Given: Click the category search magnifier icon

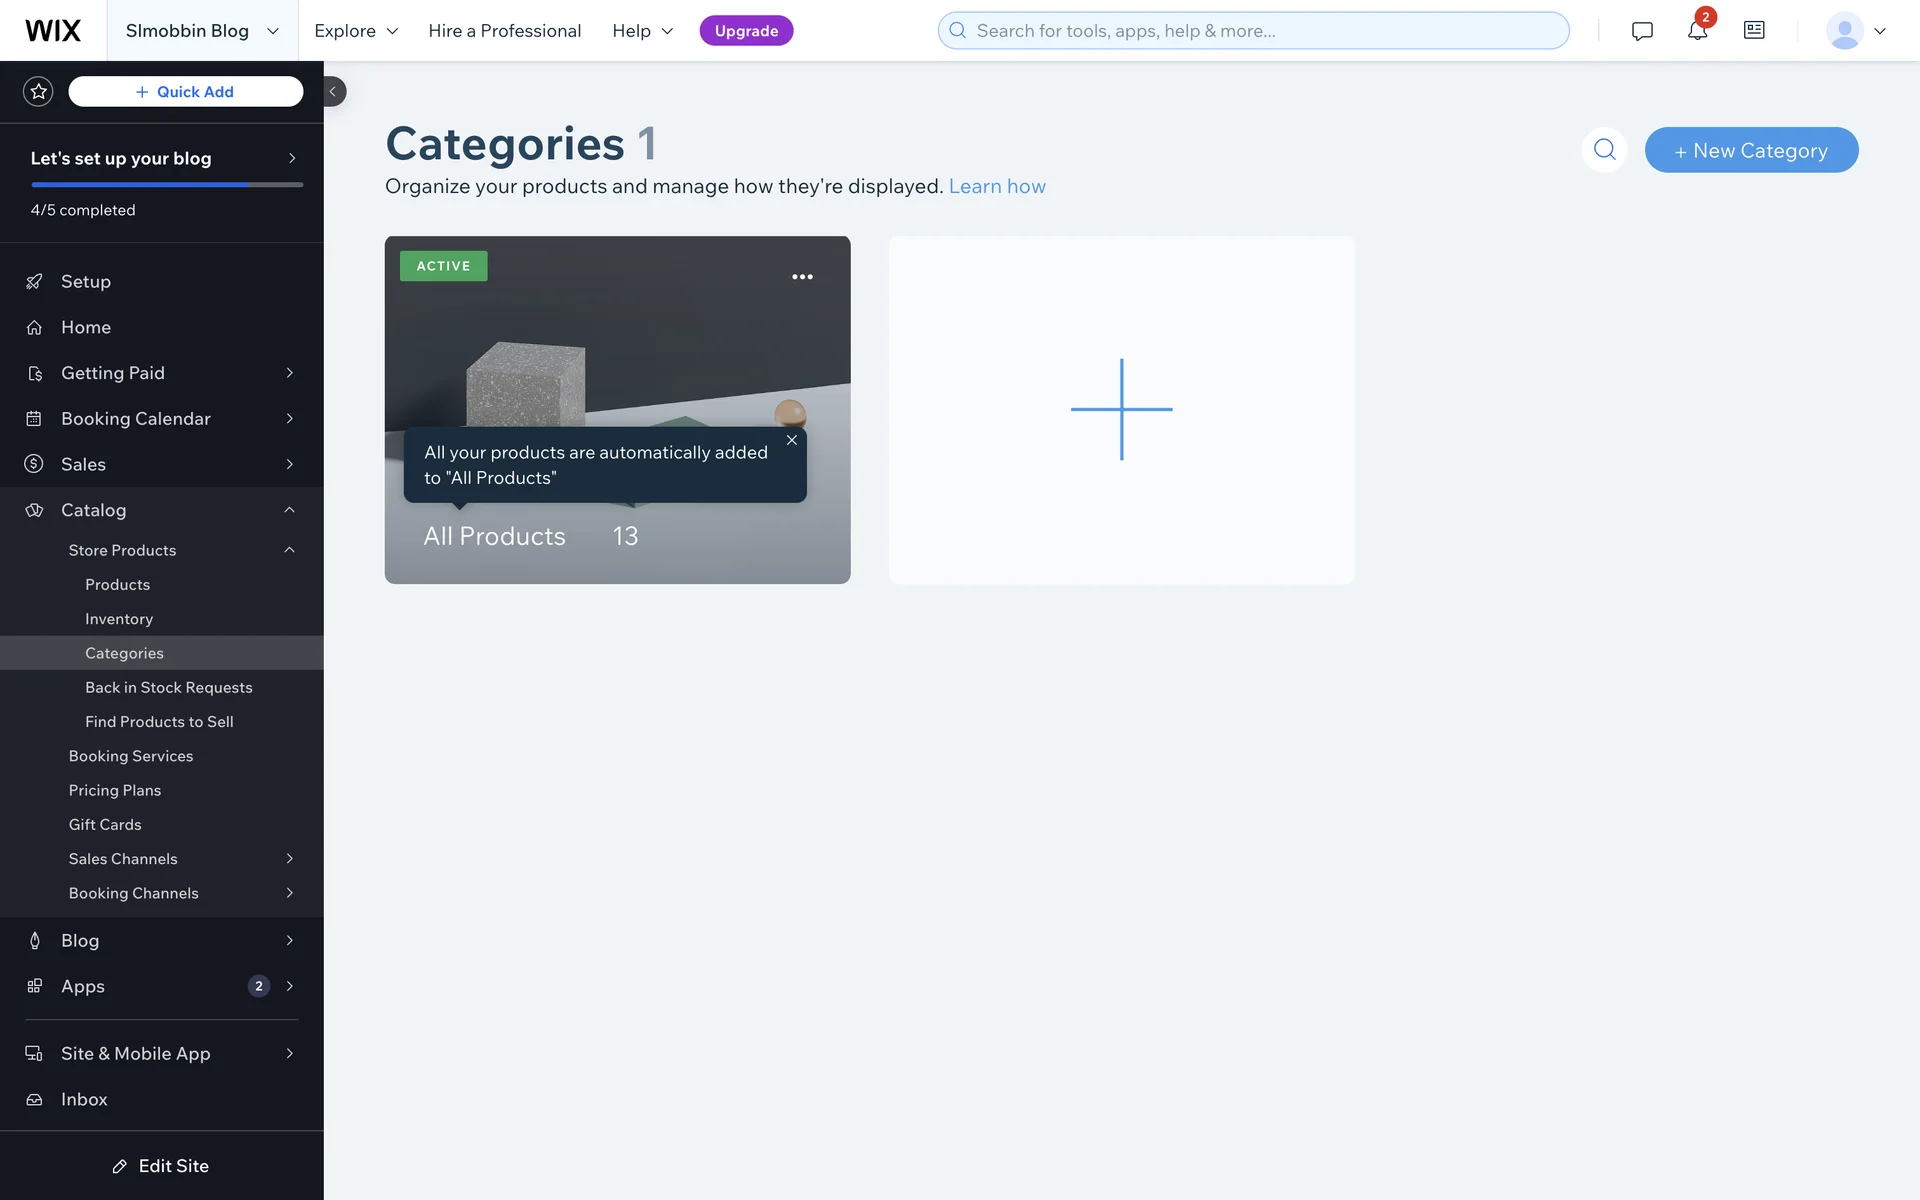Looking at the screenshot, I should 1604,150.
